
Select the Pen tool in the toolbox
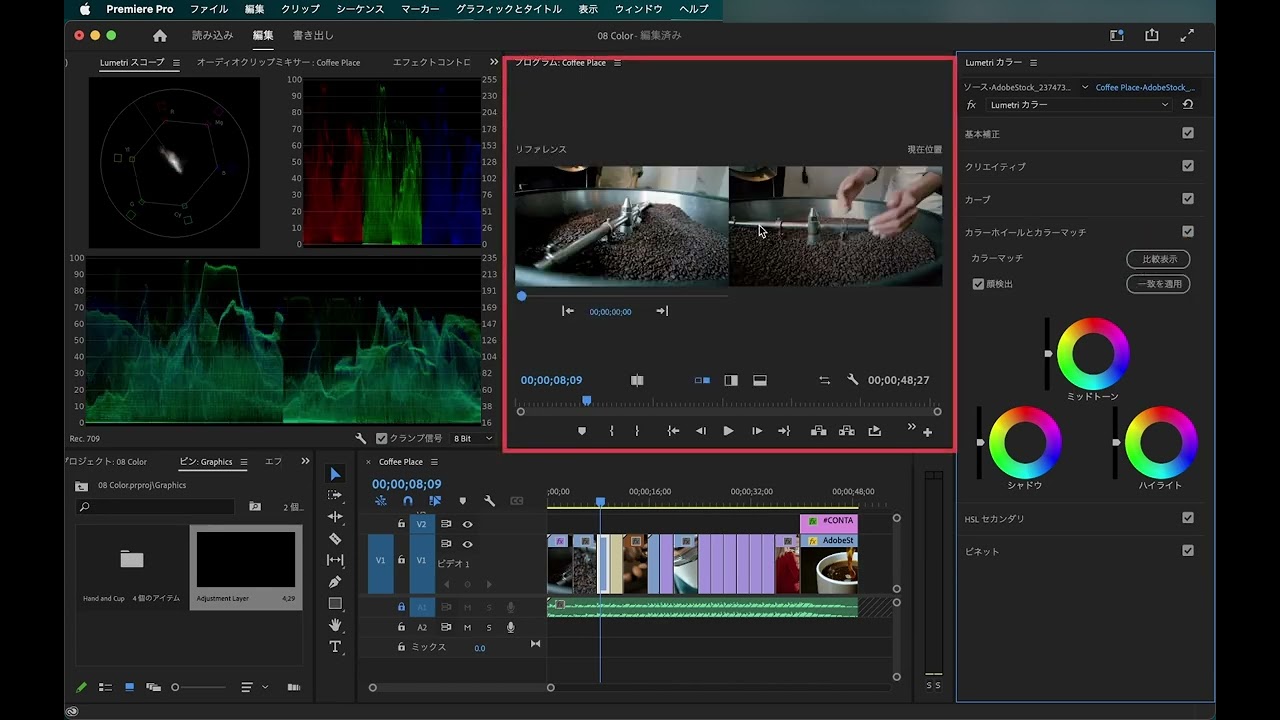click(x=335, y=582)
